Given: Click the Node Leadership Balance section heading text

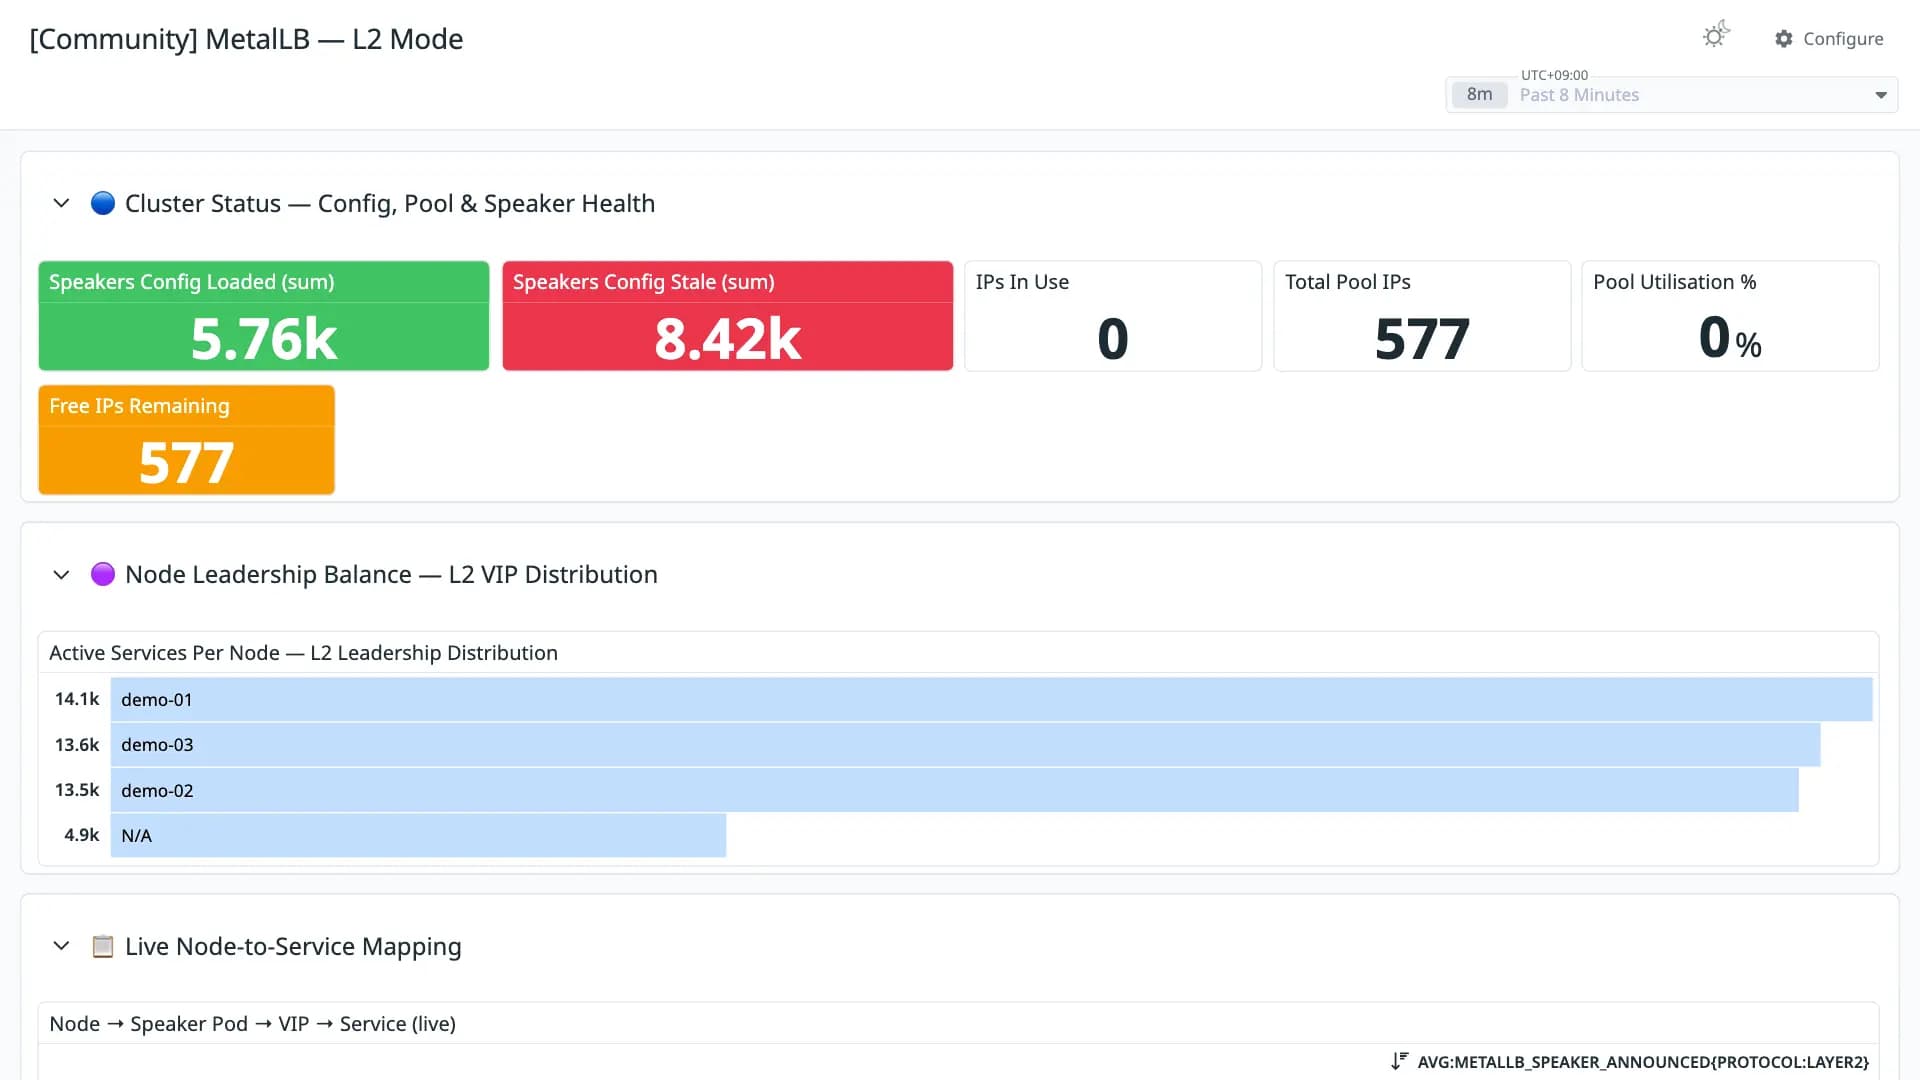Looking at the screenshot, I should click(x=391, y=575).
